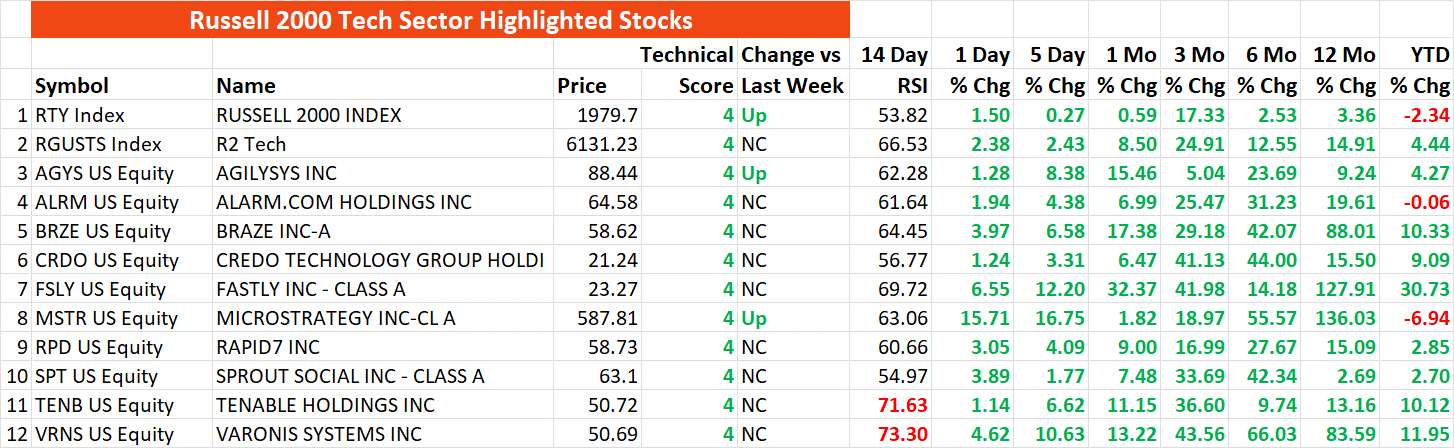Select TENB red RSI value 71.63
Screen dimensions: 1454x448
tap(901, 406)
